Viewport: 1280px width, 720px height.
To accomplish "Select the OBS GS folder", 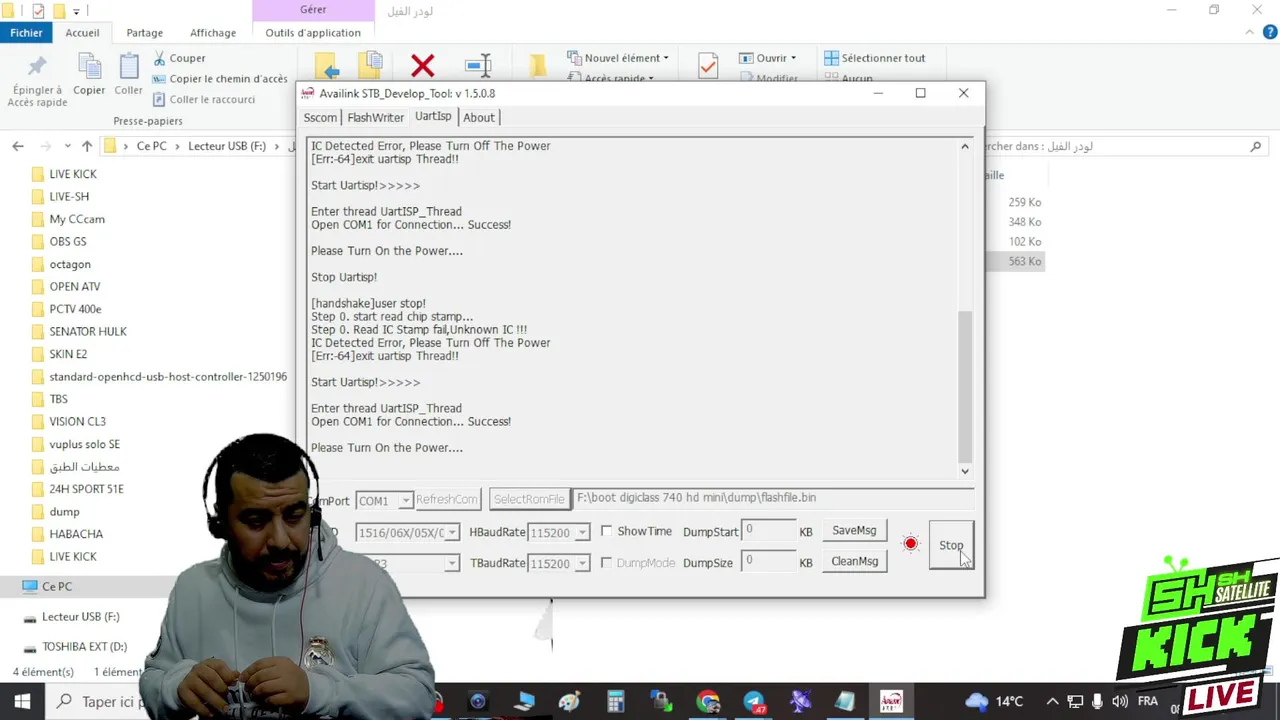I will 68,241.
